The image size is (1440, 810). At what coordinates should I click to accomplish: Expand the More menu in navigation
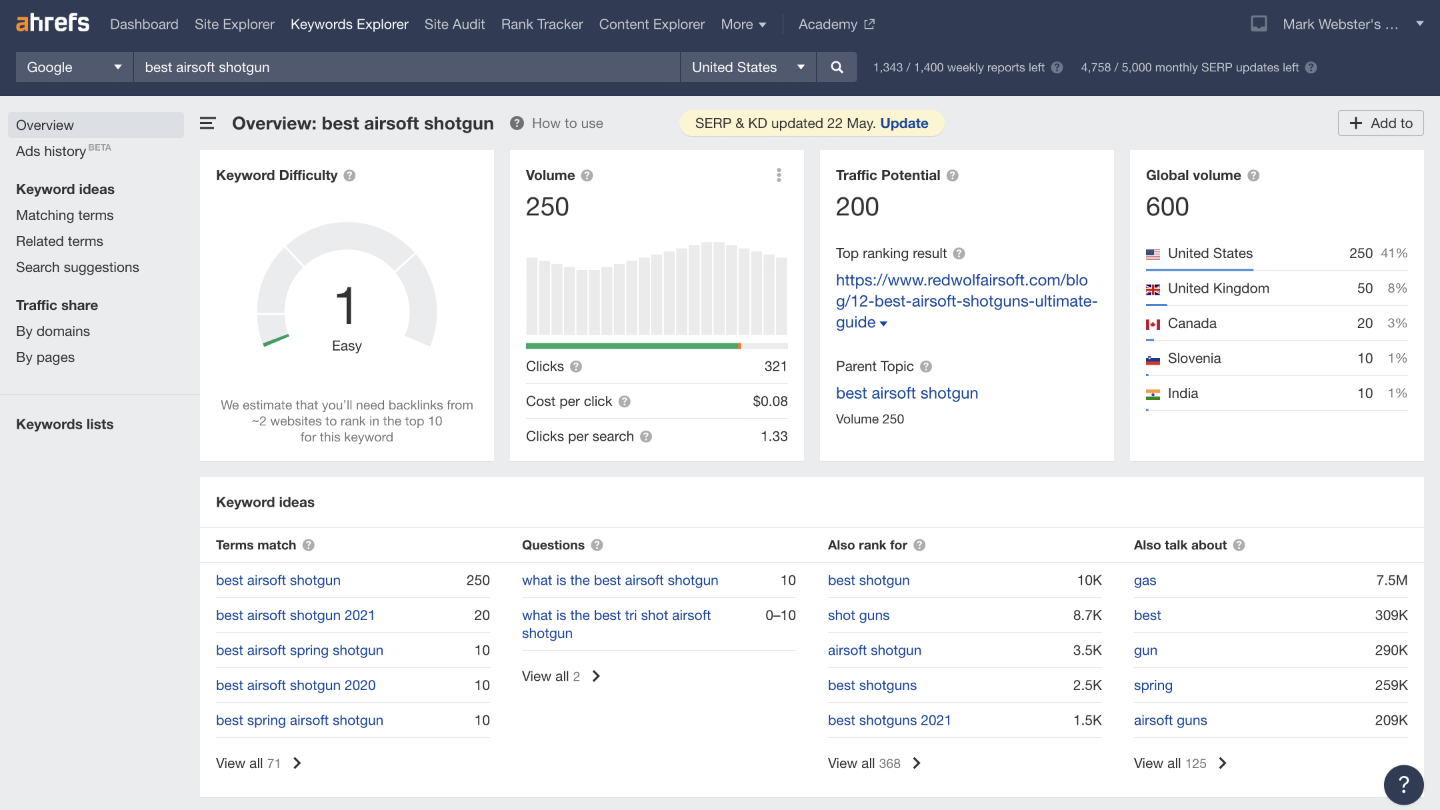744,24
